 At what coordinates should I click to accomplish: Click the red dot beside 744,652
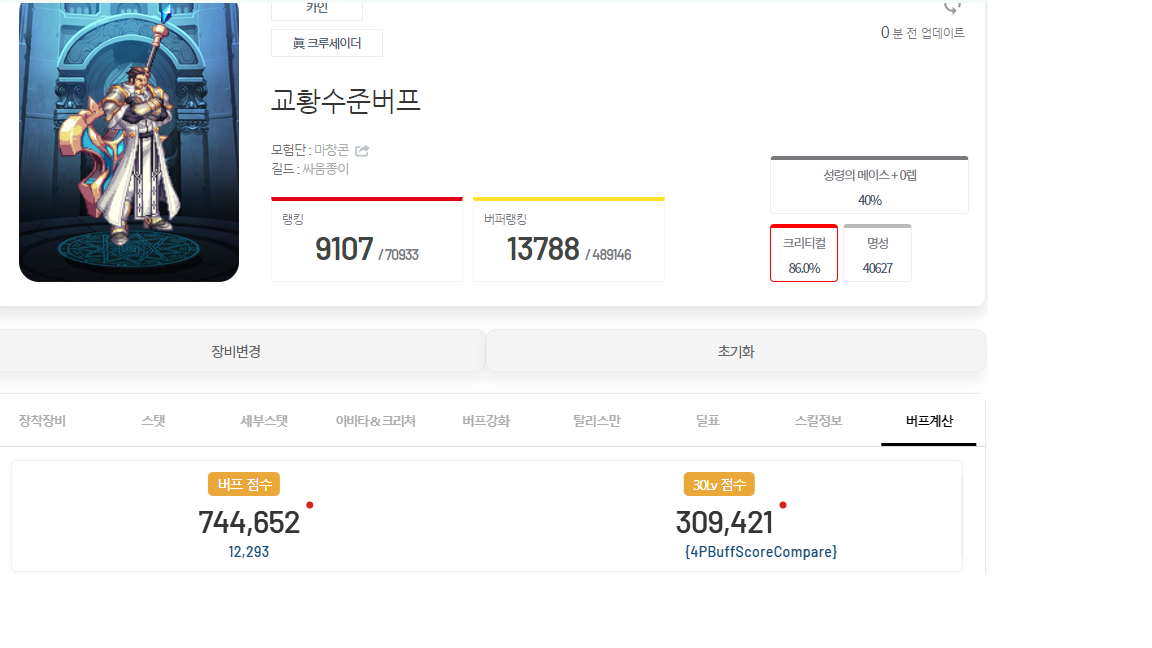(310, 505)
